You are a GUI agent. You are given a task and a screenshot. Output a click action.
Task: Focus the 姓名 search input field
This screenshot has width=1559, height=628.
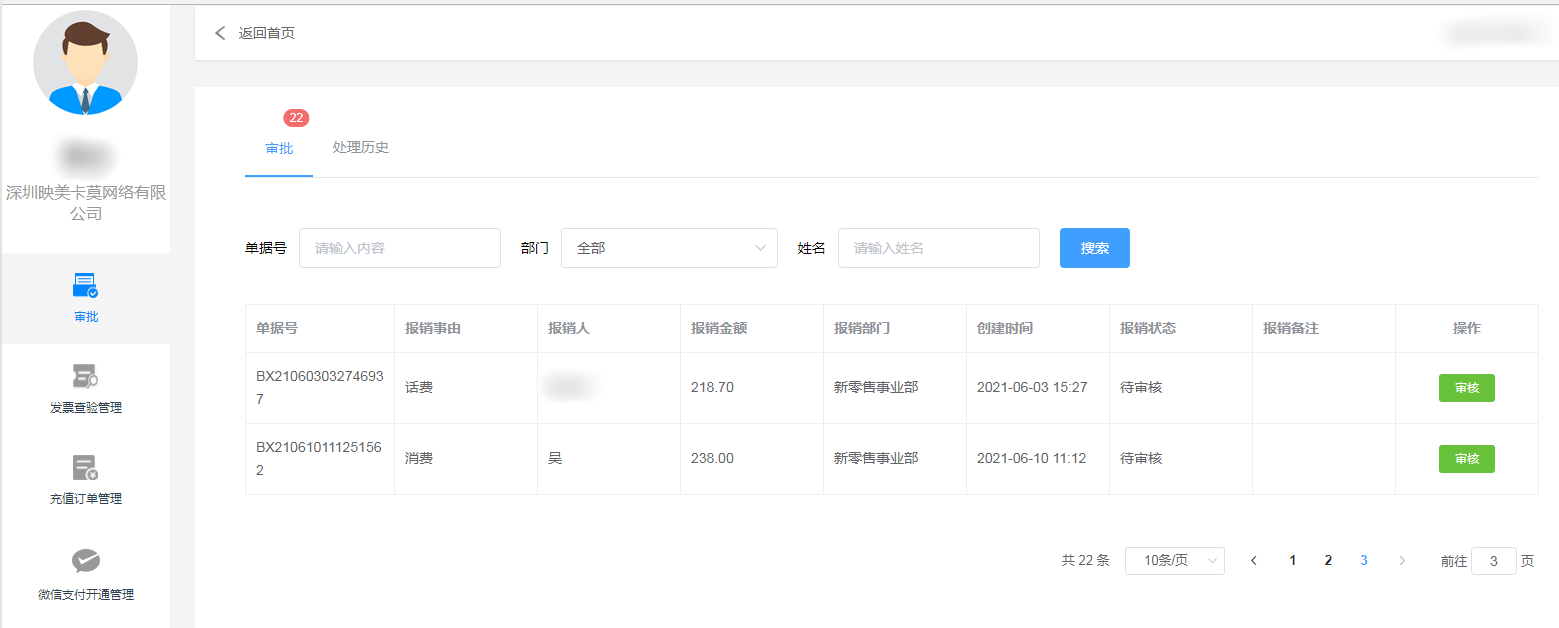[938, 248]
